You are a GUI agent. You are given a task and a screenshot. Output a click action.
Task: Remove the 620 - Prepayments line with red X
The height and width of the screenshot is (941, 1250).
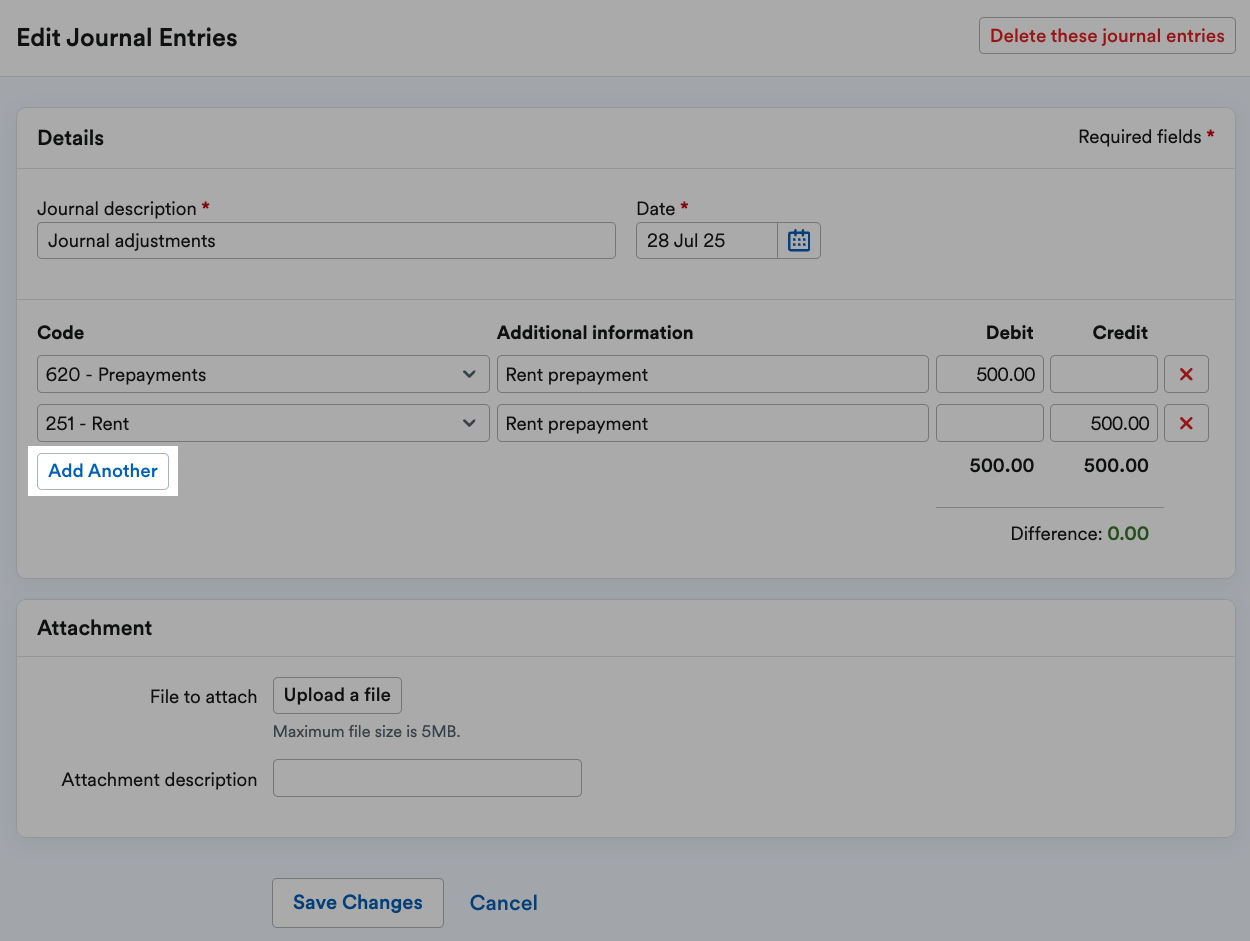1186,373
